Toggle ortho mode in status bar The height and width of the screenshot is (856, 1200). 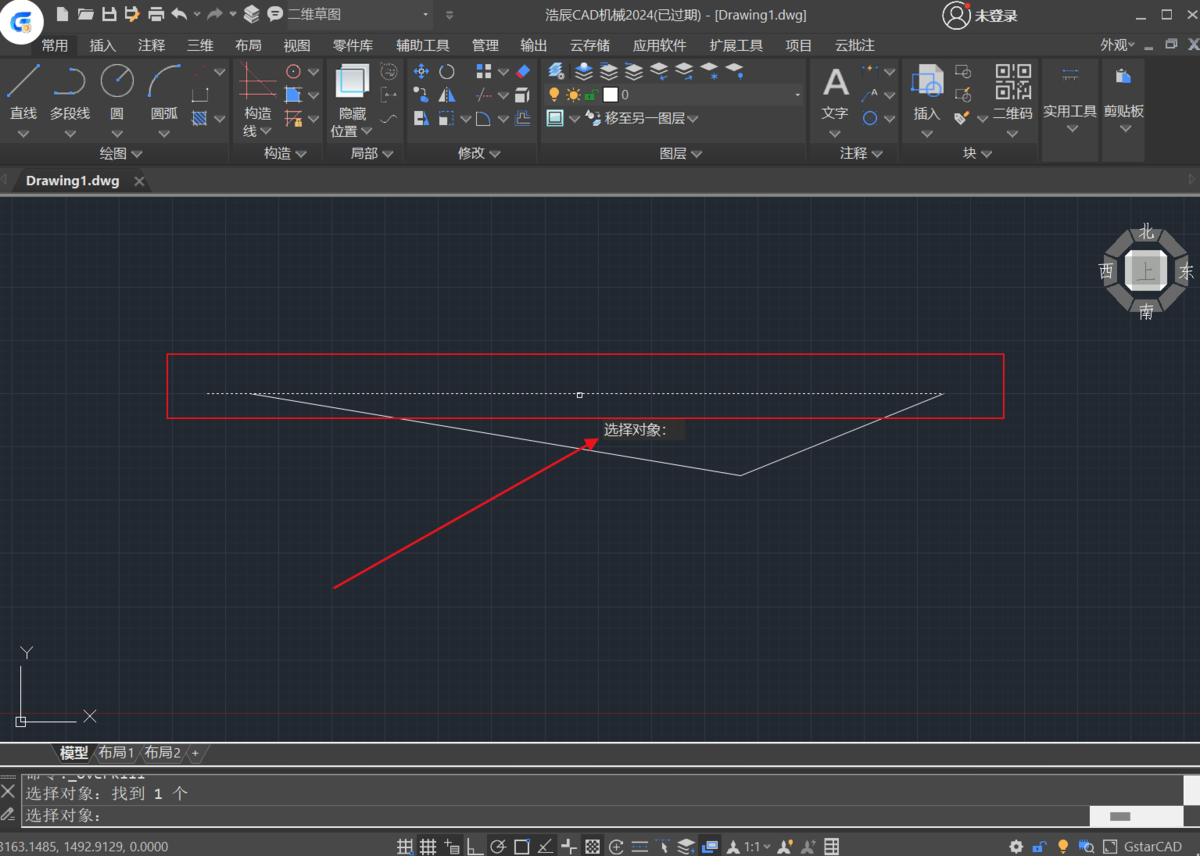475,847
